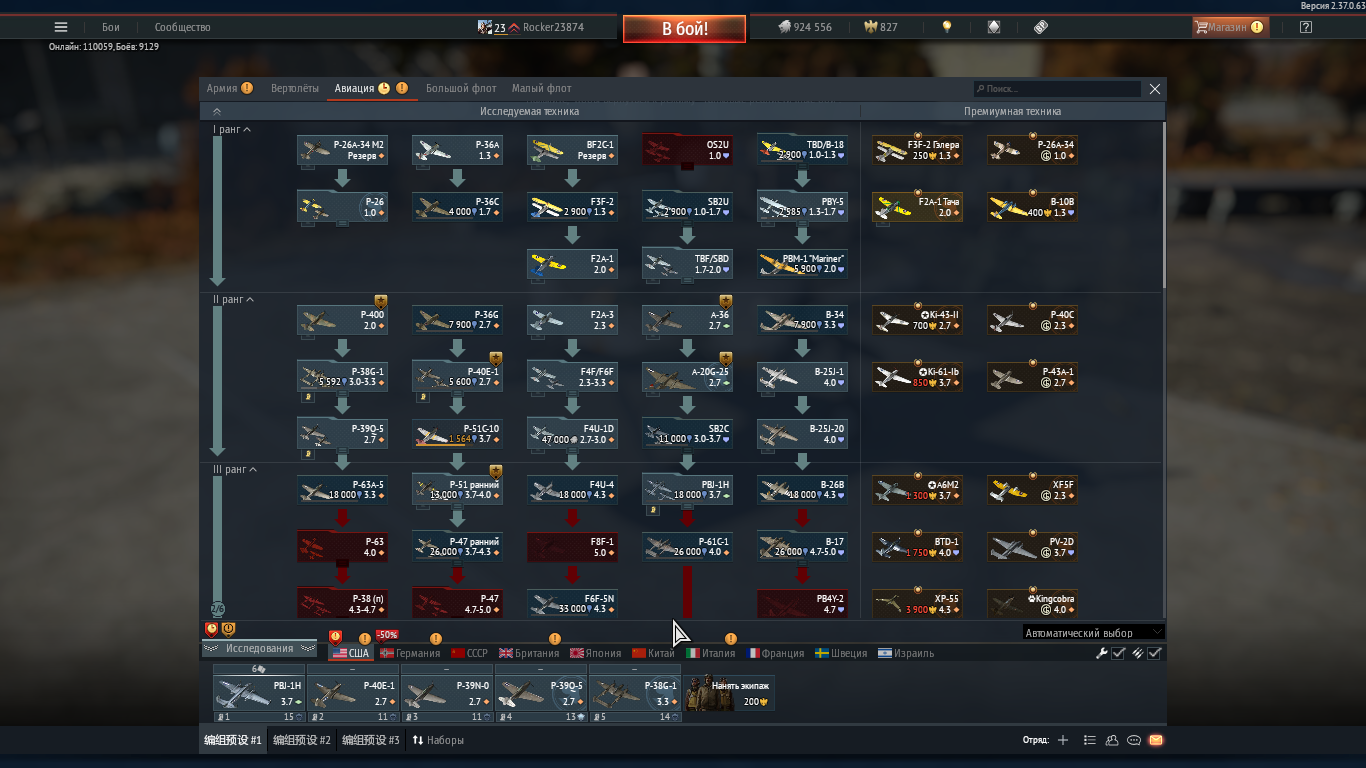Select F6F-5N aircraft card
The height and width of the screenshot is (768, 1366).
pyautogui.click(x=572, y=604)
